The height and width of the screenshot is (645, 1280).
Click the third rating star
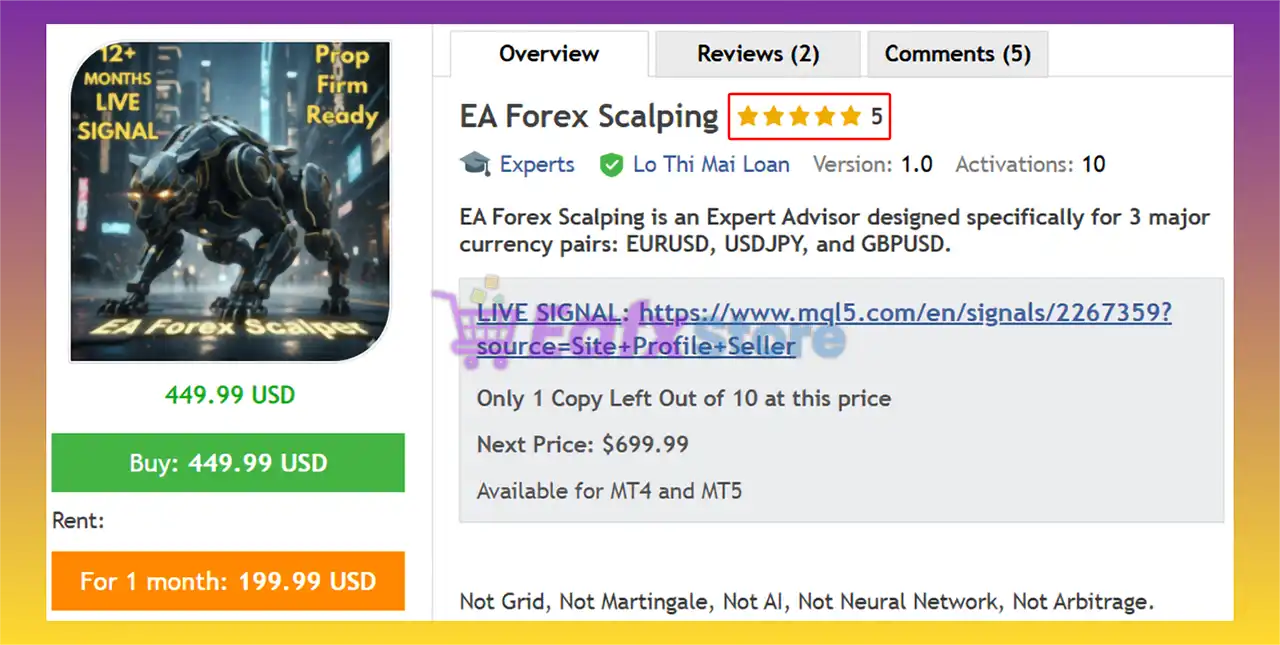[799, 117]
